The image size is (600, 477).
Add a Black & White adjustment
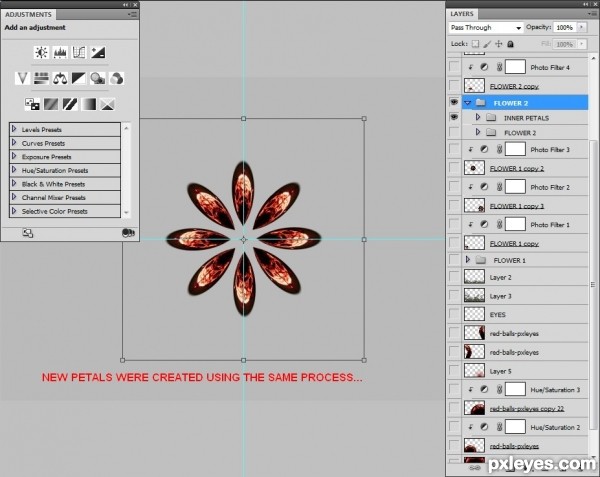(79, 78)
